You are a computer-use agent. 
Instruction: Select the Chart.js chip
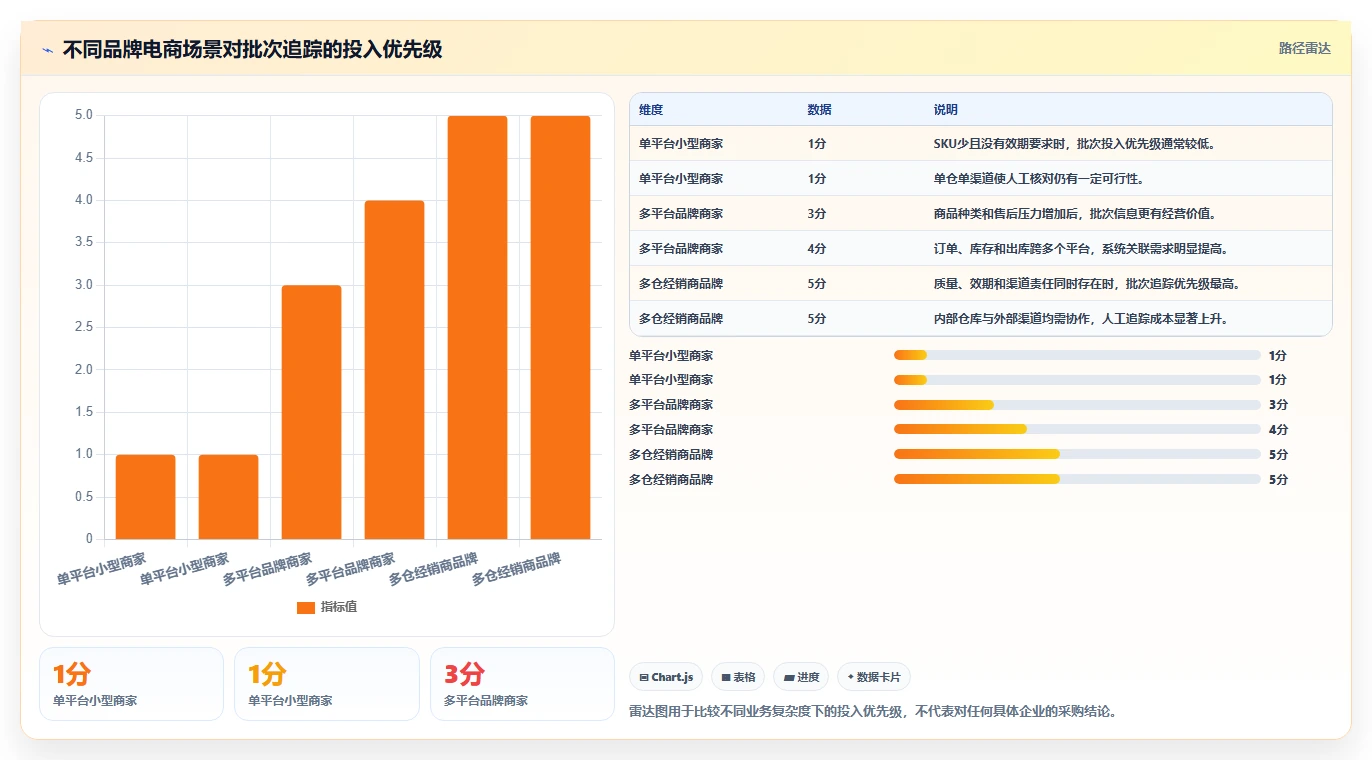click(667, 677)
